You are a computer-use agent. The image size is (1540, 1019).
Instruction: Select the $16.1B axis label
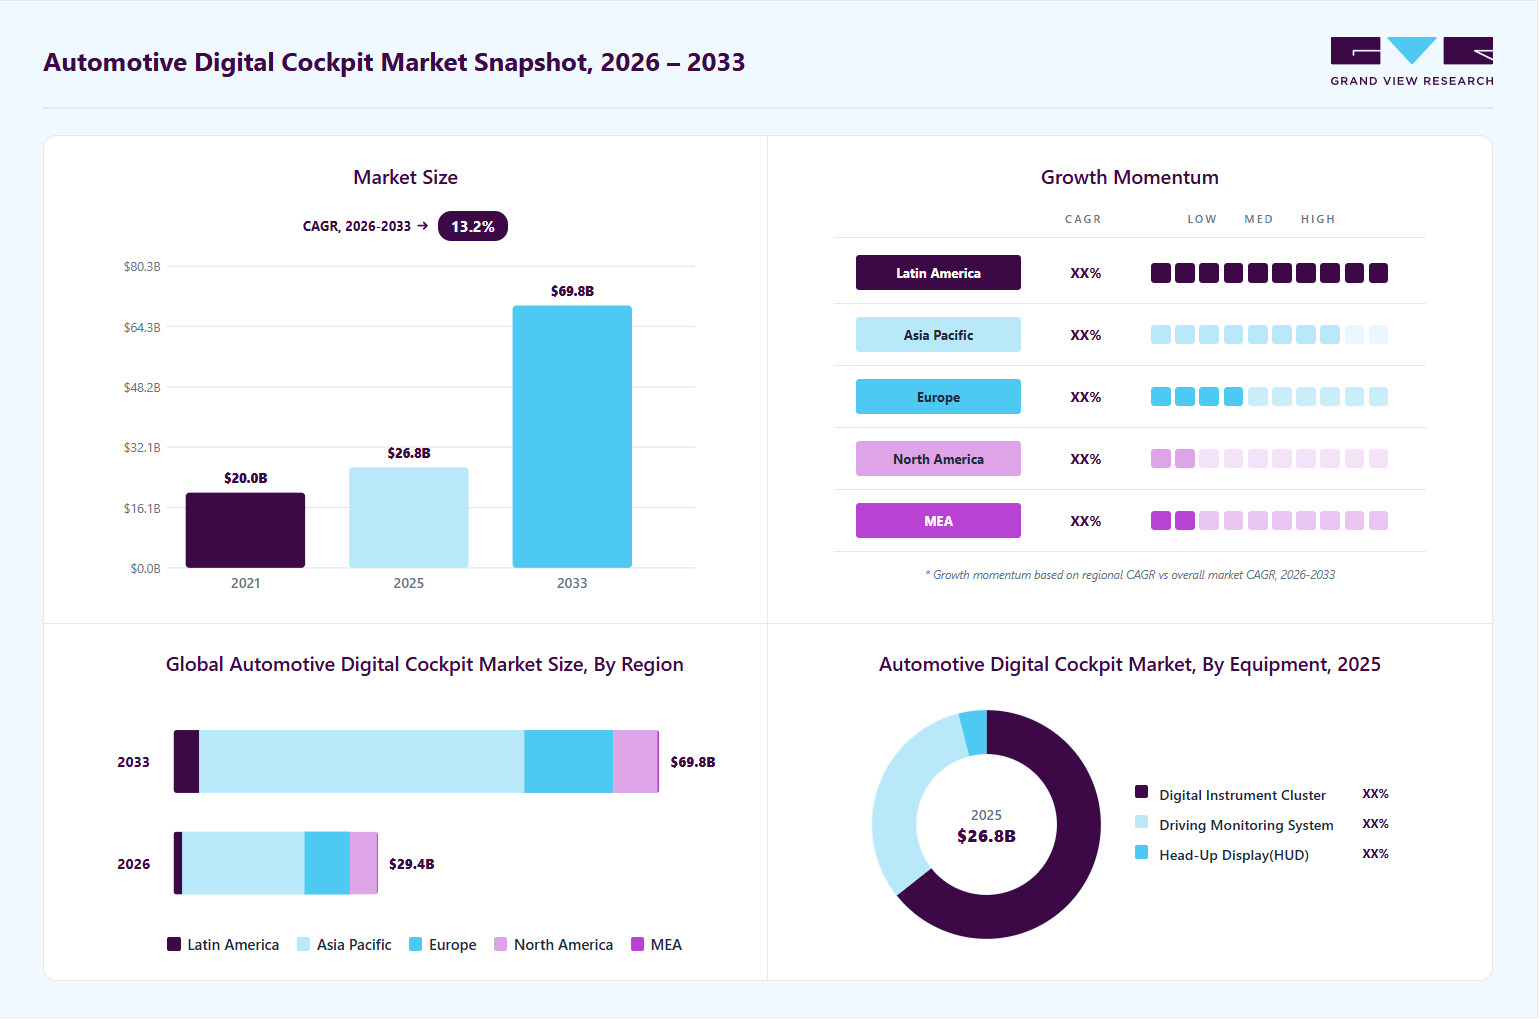pos(142,508)
